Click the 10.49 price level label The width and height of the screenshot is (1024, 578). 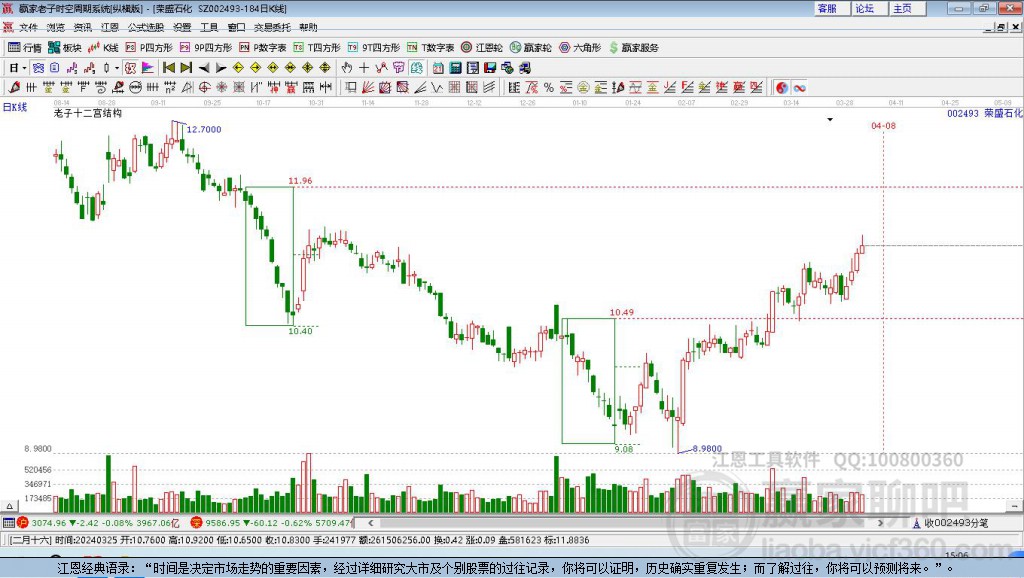click(x=622, y=312)
